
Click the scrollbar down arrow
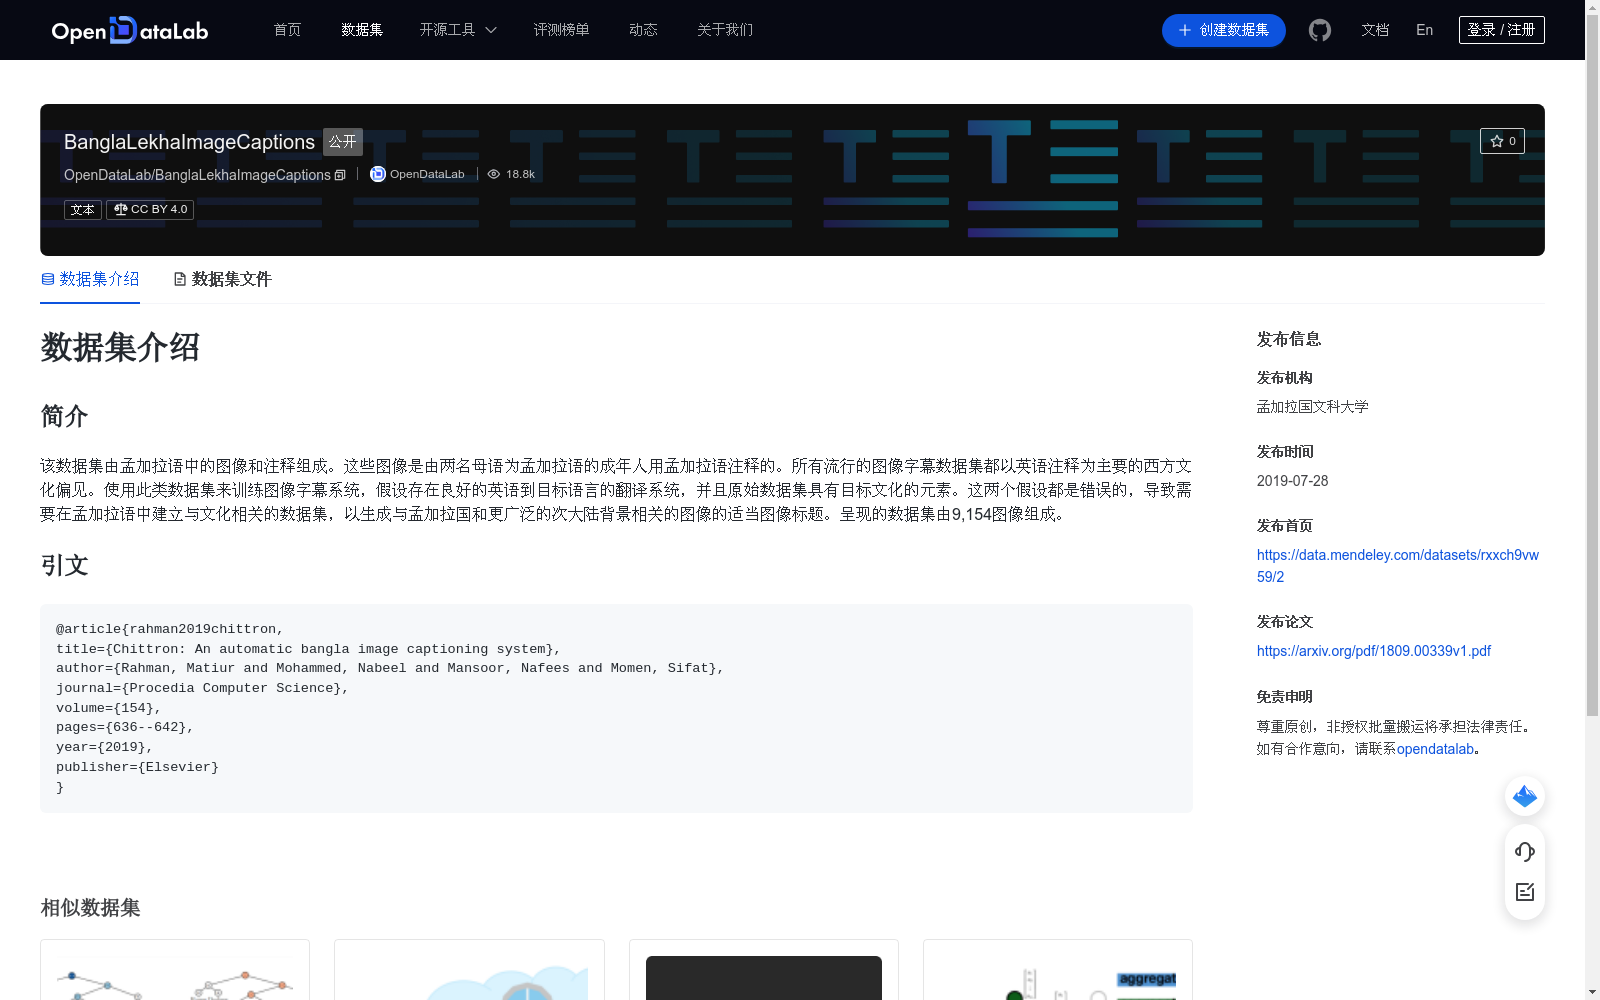point(1592,992)
